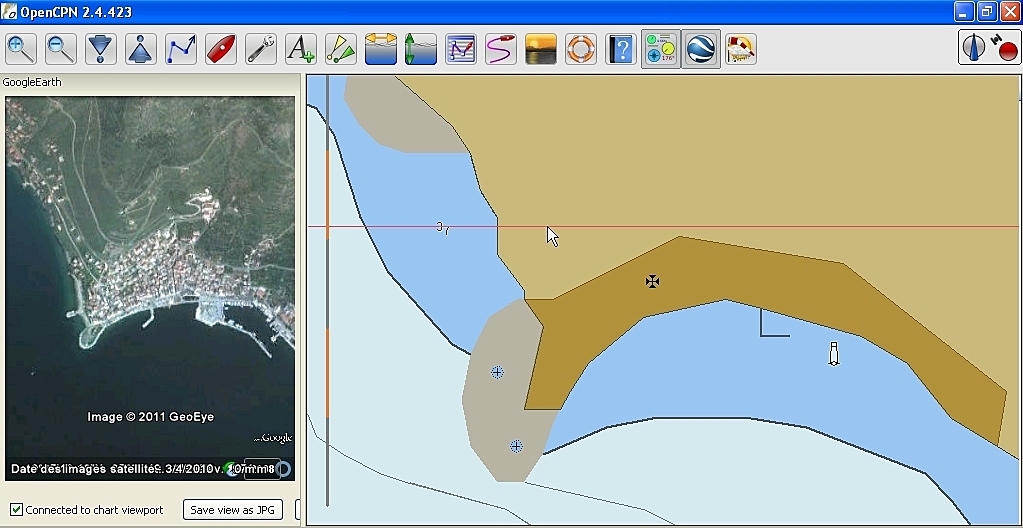Screen dimensions: 1023x528
Task: Click the GoogleEarth panel title
Action: [x=32, y=82]
